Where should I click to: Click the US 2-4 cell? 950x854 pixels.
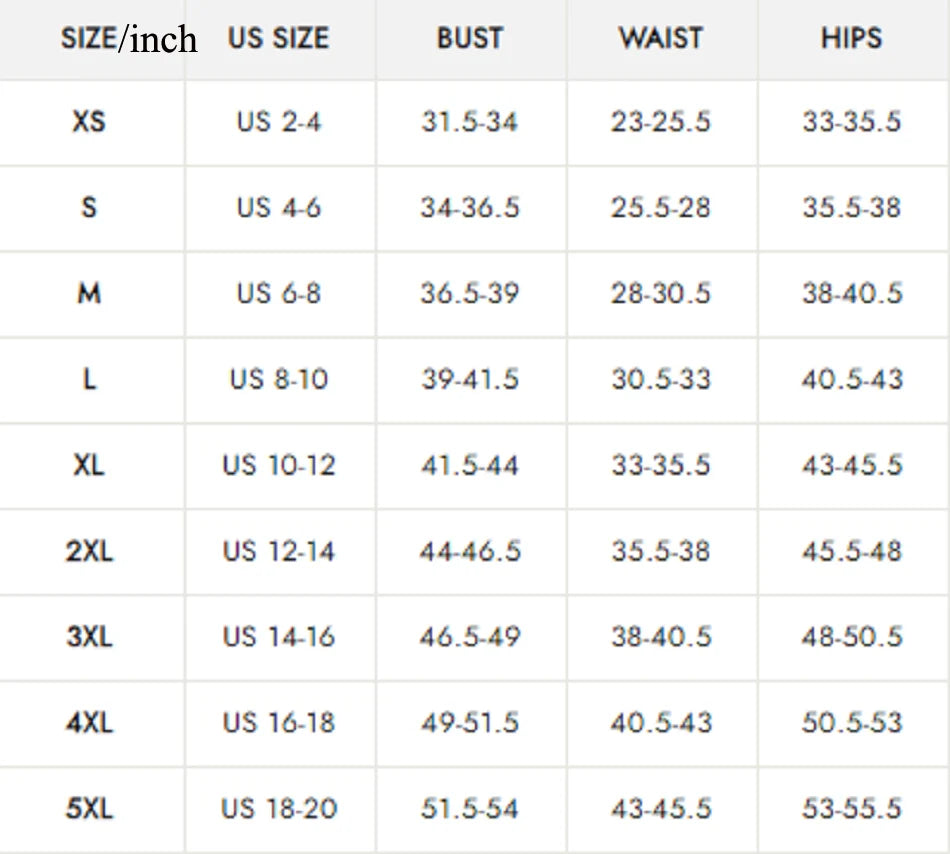(x=279, y=122)
